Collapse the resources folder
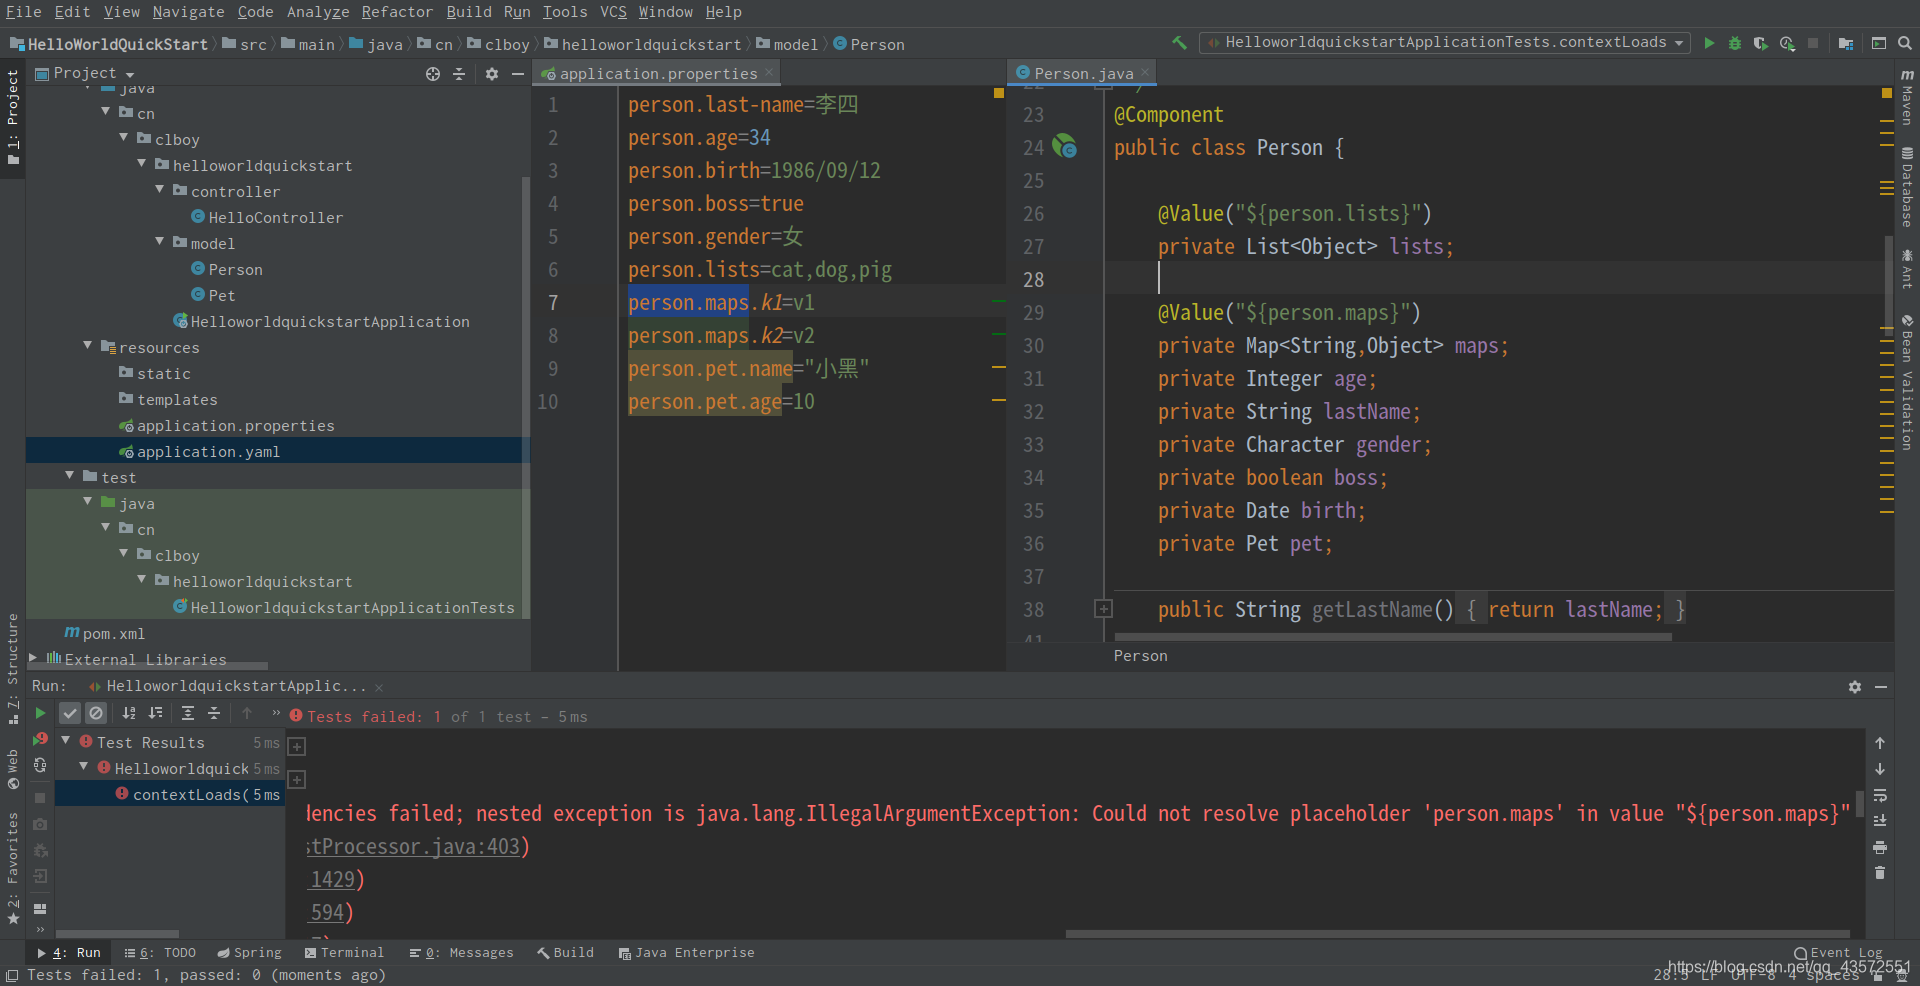 coord(88,344)
